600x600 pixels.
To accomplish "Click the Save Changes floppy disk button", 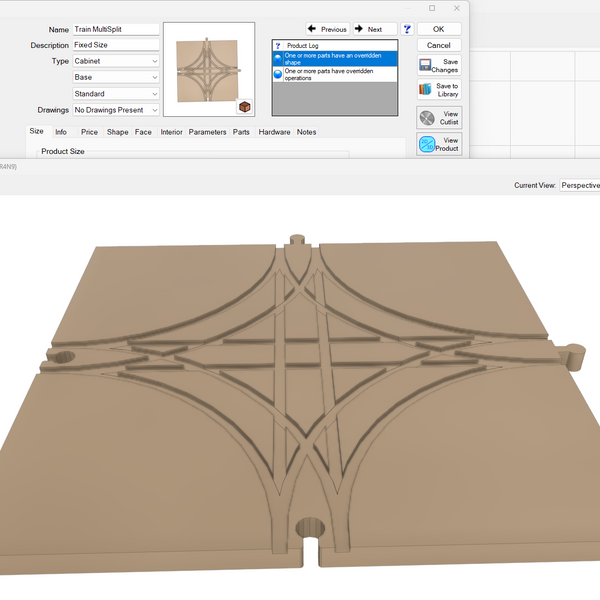I will tap(439, 66).
